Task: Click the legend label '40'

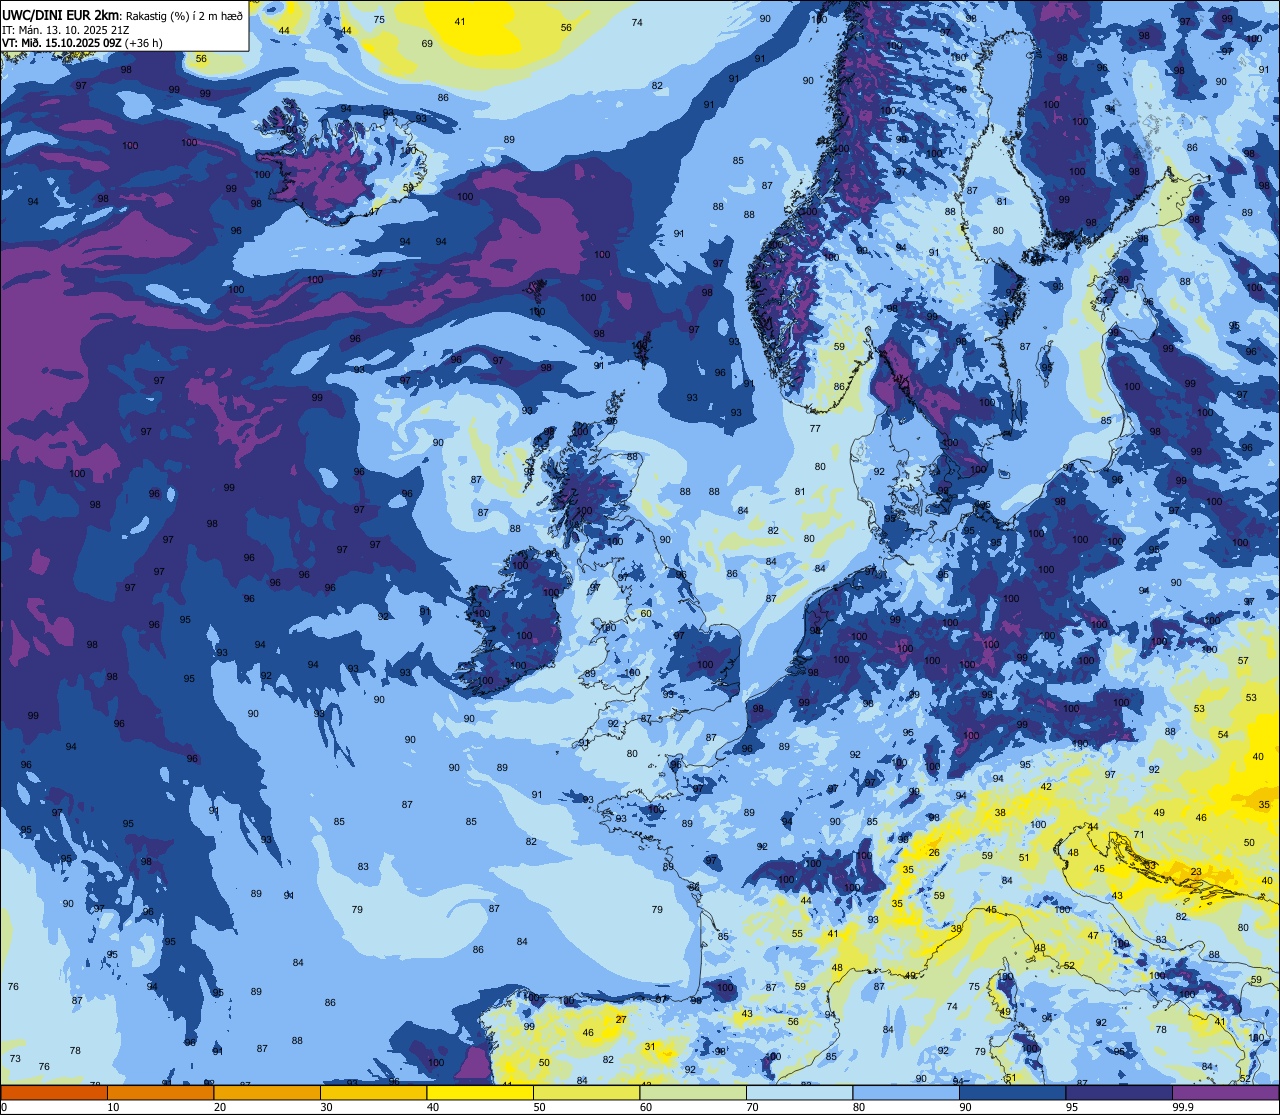Action: 433,1107
